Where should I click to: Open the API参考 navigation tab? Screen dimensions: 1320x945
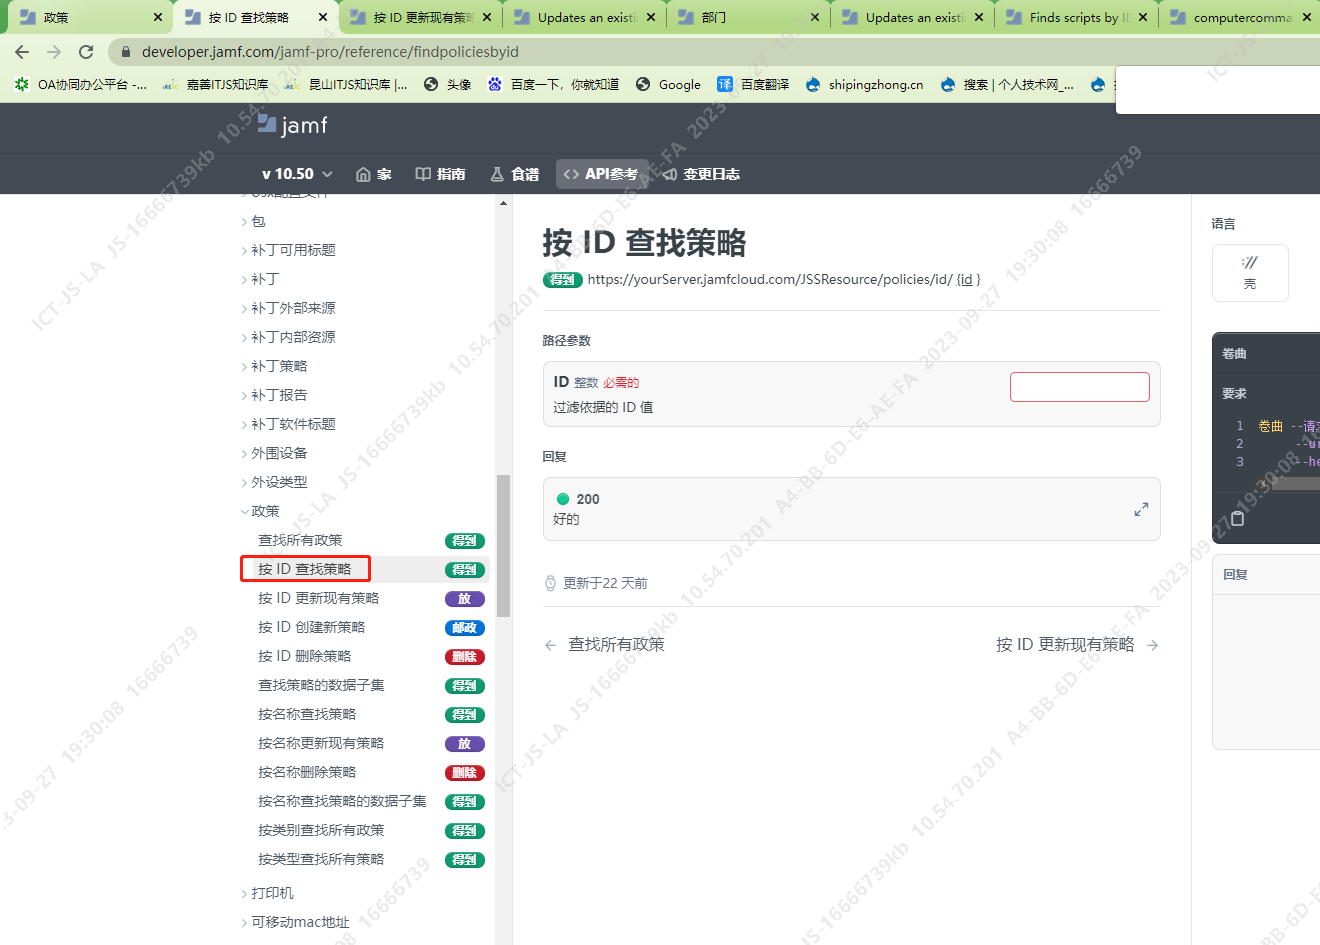(x=601, y=174)
